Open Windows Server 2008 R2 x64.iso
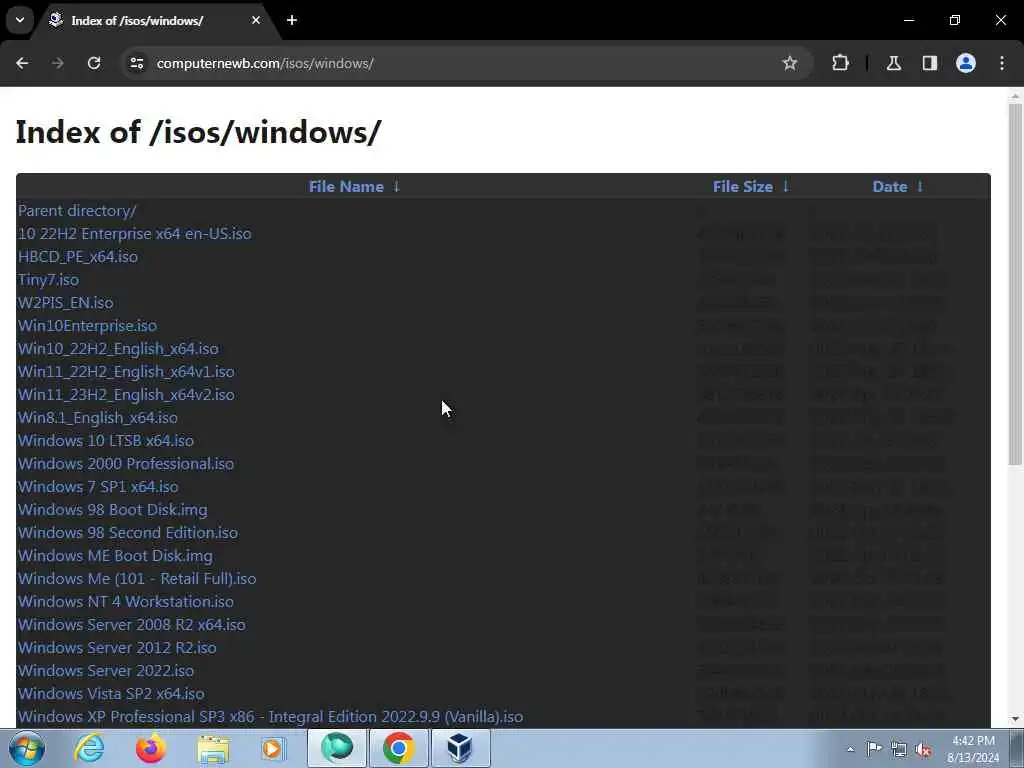Screen dimensions: 1024x768 [x=132, y=625]
